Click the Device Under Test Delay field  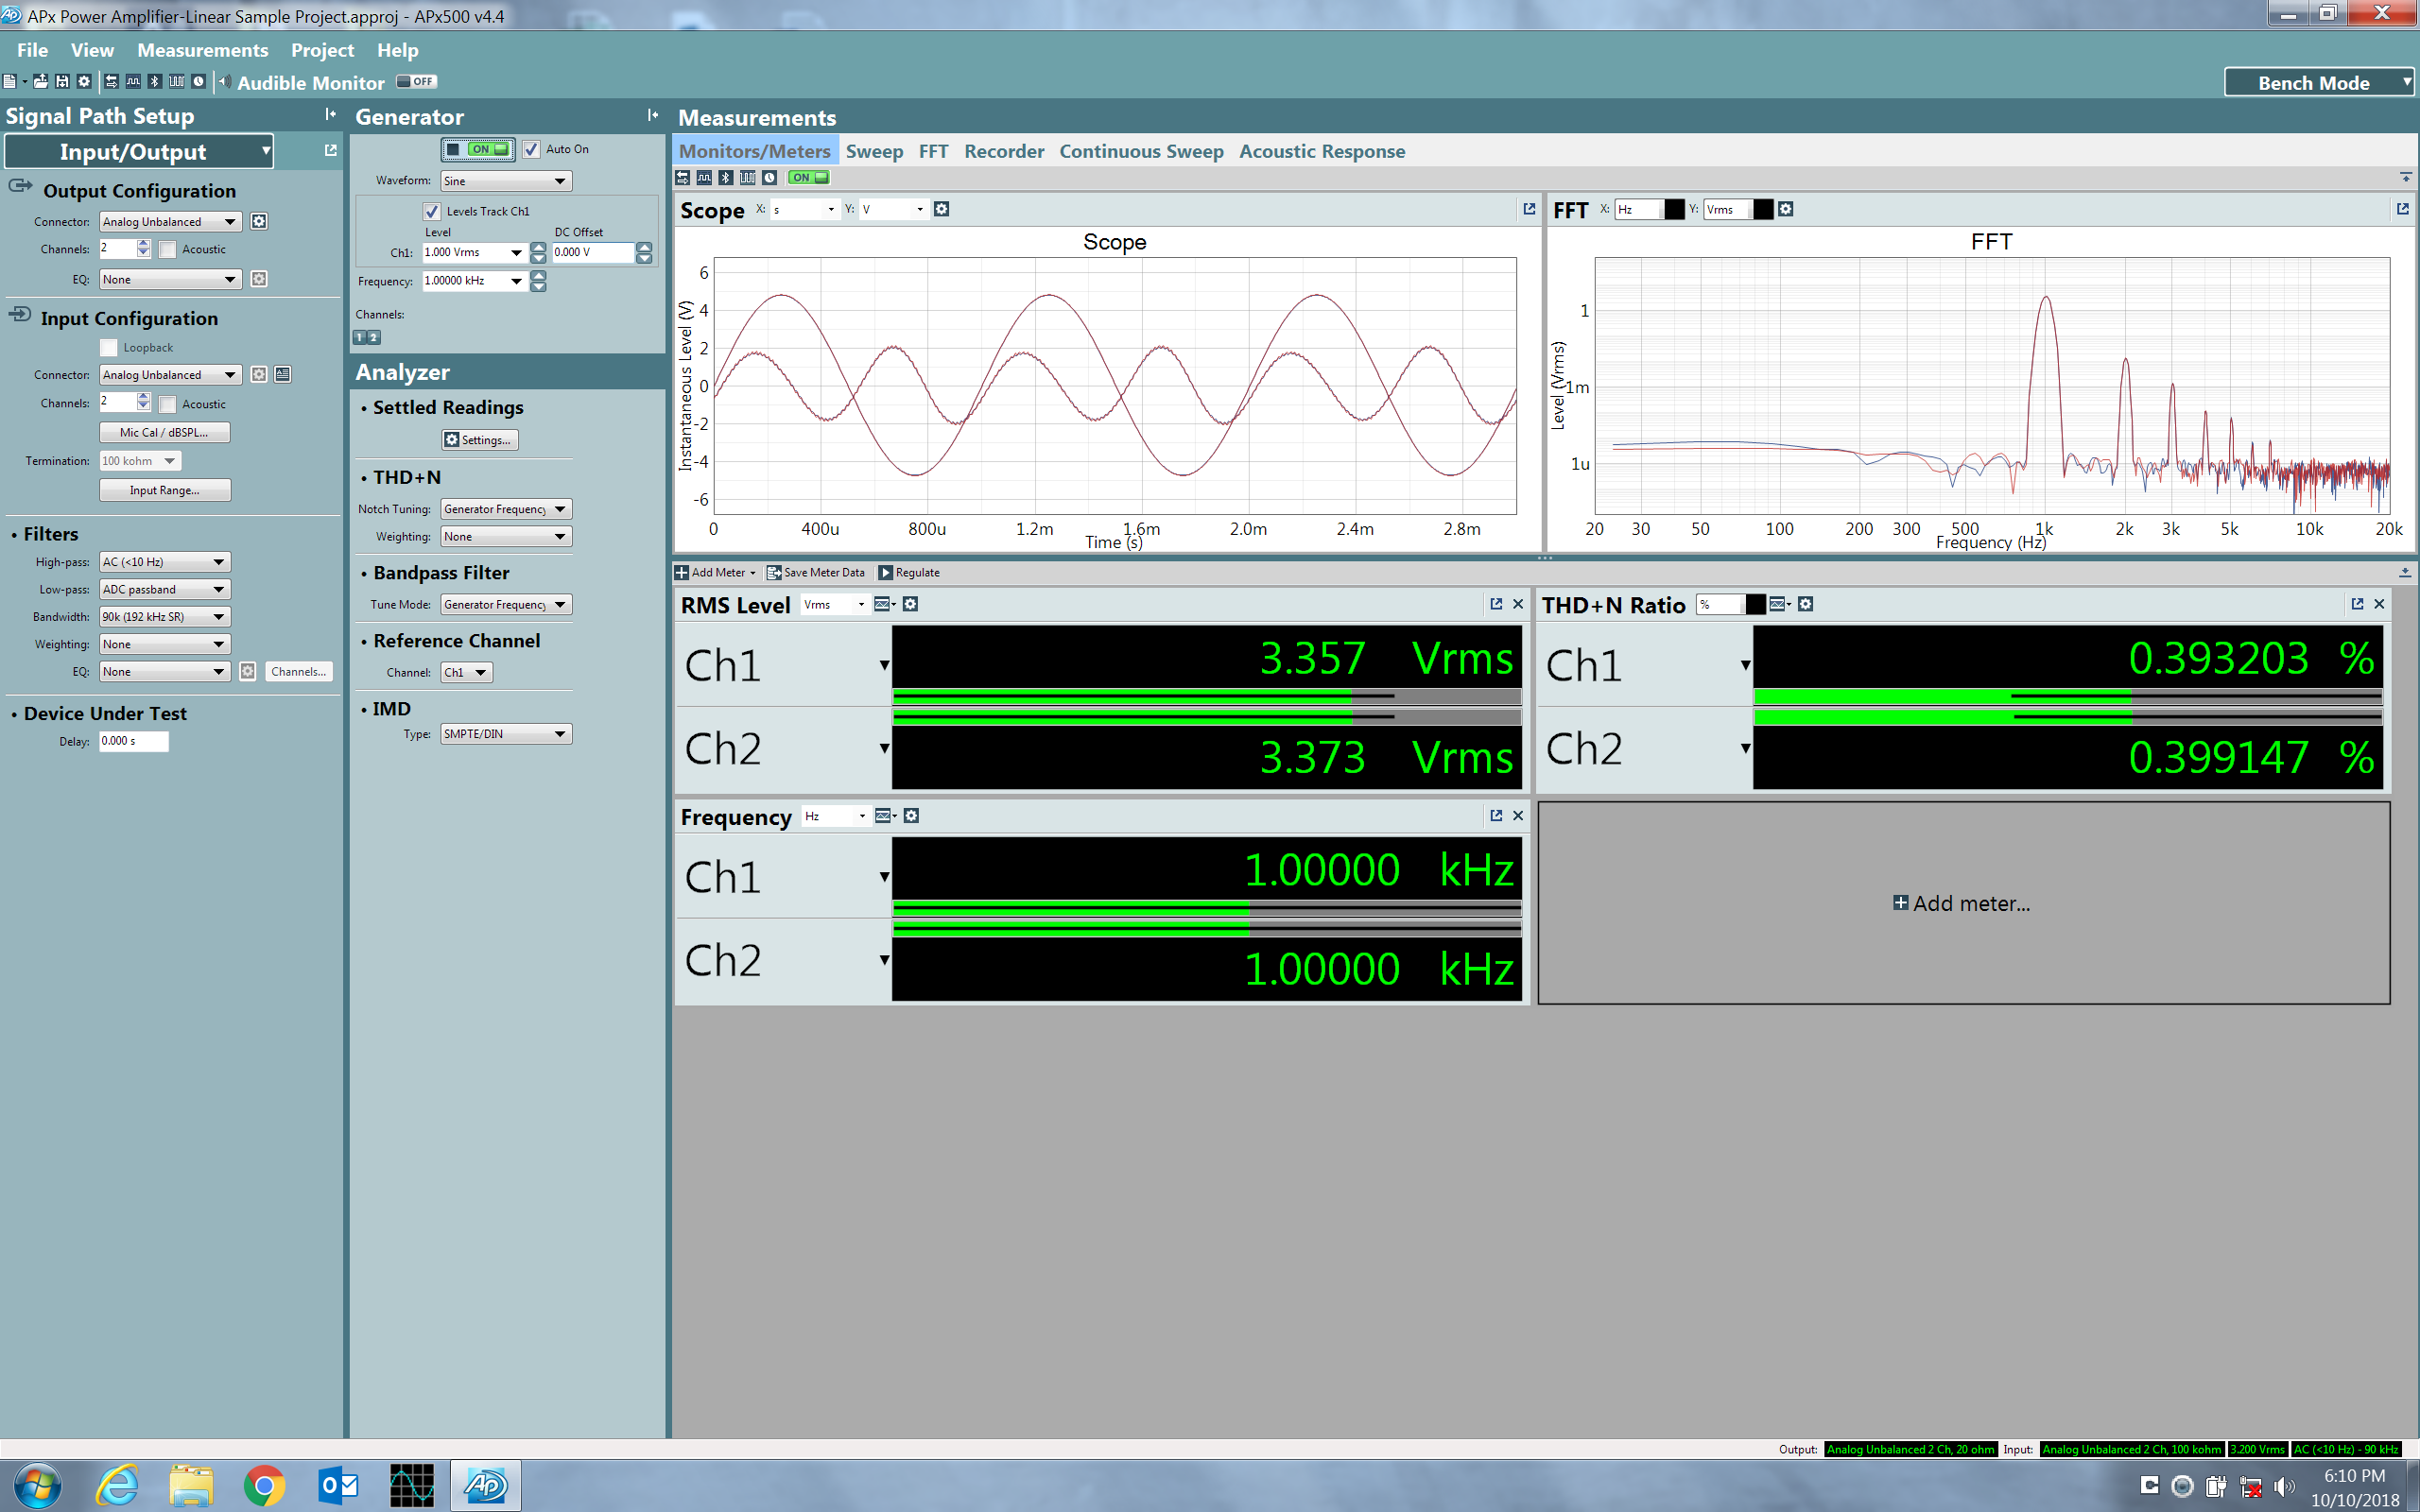(x=134, y=741)
